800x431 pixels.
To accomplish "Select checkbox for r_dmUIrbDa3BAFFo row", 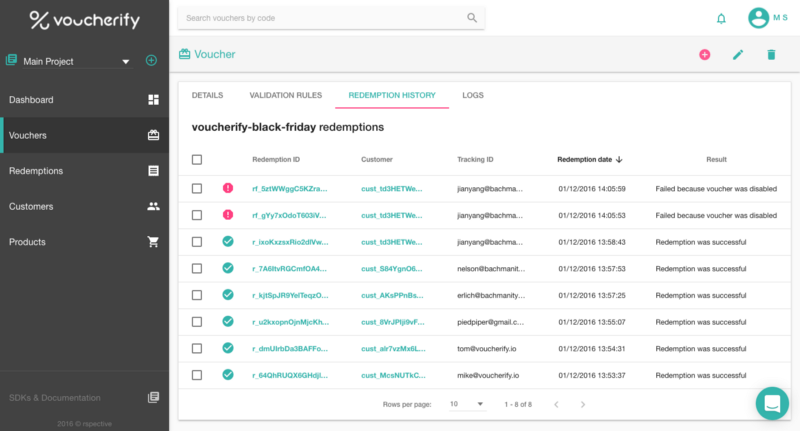I will 197,348.
